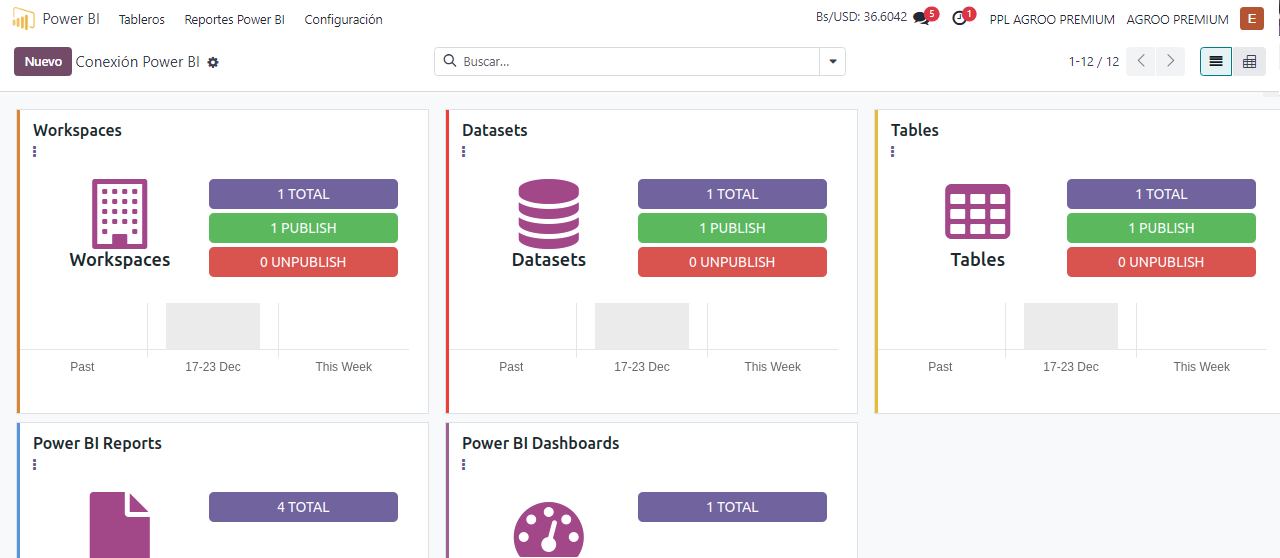Image resolution: width=1280 pixels, height=558 pixels.
Task: Click the gray 17-23 Dec bar in Workspaces
Action: tap(213, 326)
